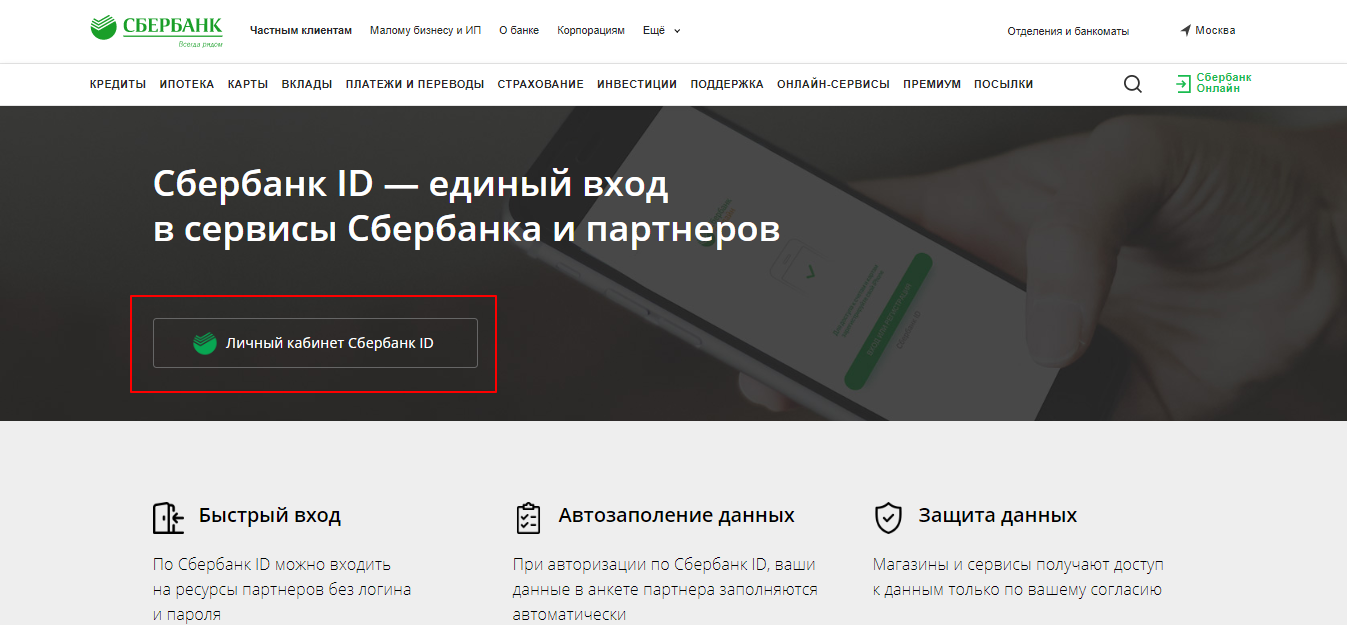Screen dimensions: 1347x625
Task: Select the Малому бизнесу и ИП tab
Action: (425, 30)
